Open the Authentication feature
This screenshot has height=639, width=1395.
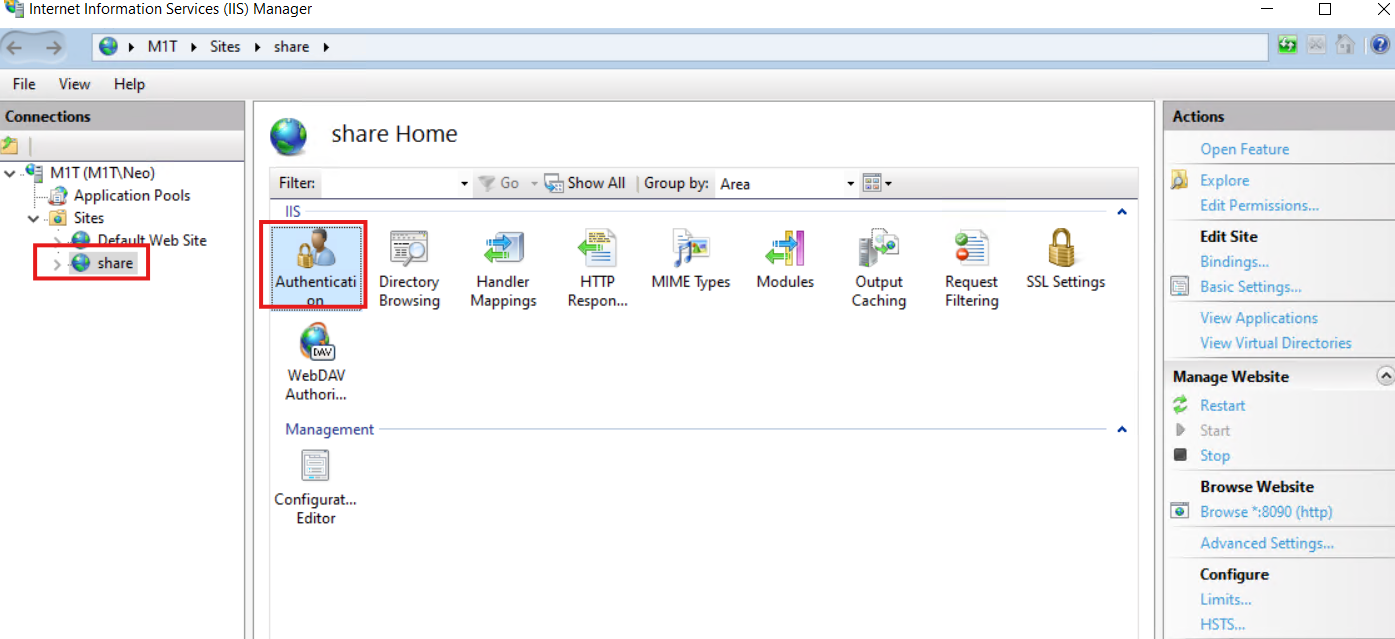(315, 266)
